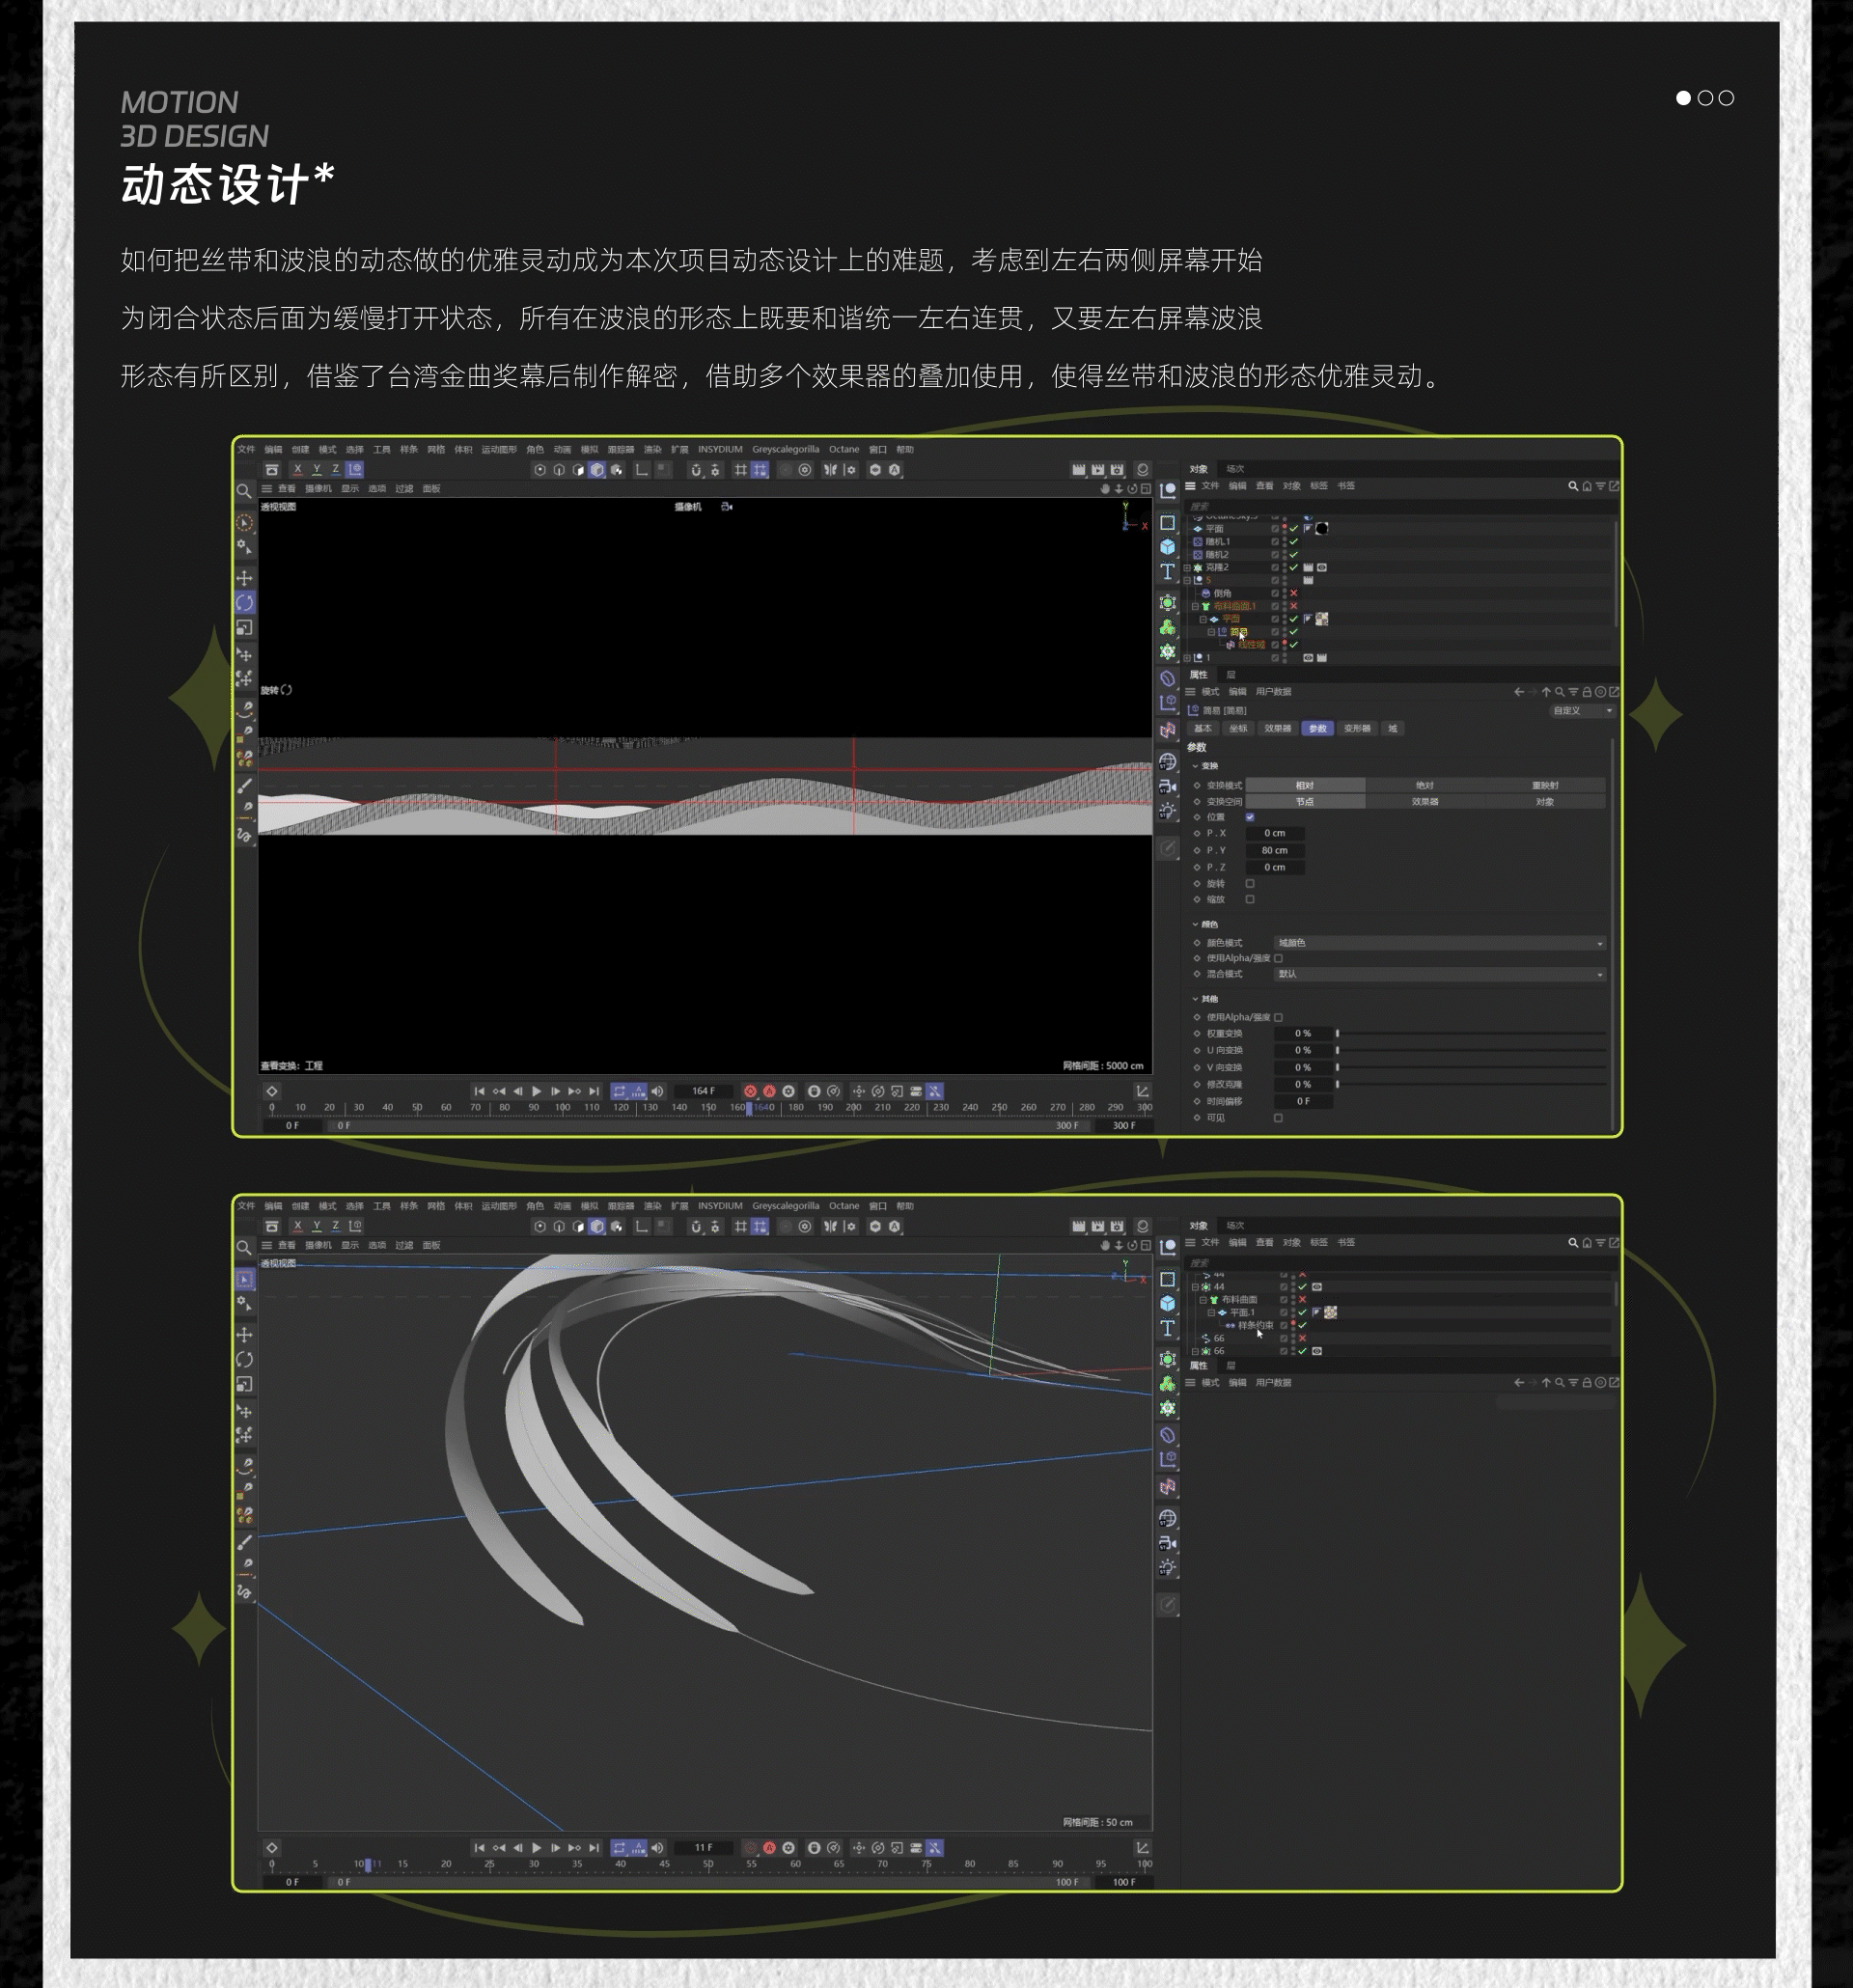Toggle coordinate system icon in upper window toolbar
The height and width of the screenshot is (1988, 1853).
click(x=355, y=469)
